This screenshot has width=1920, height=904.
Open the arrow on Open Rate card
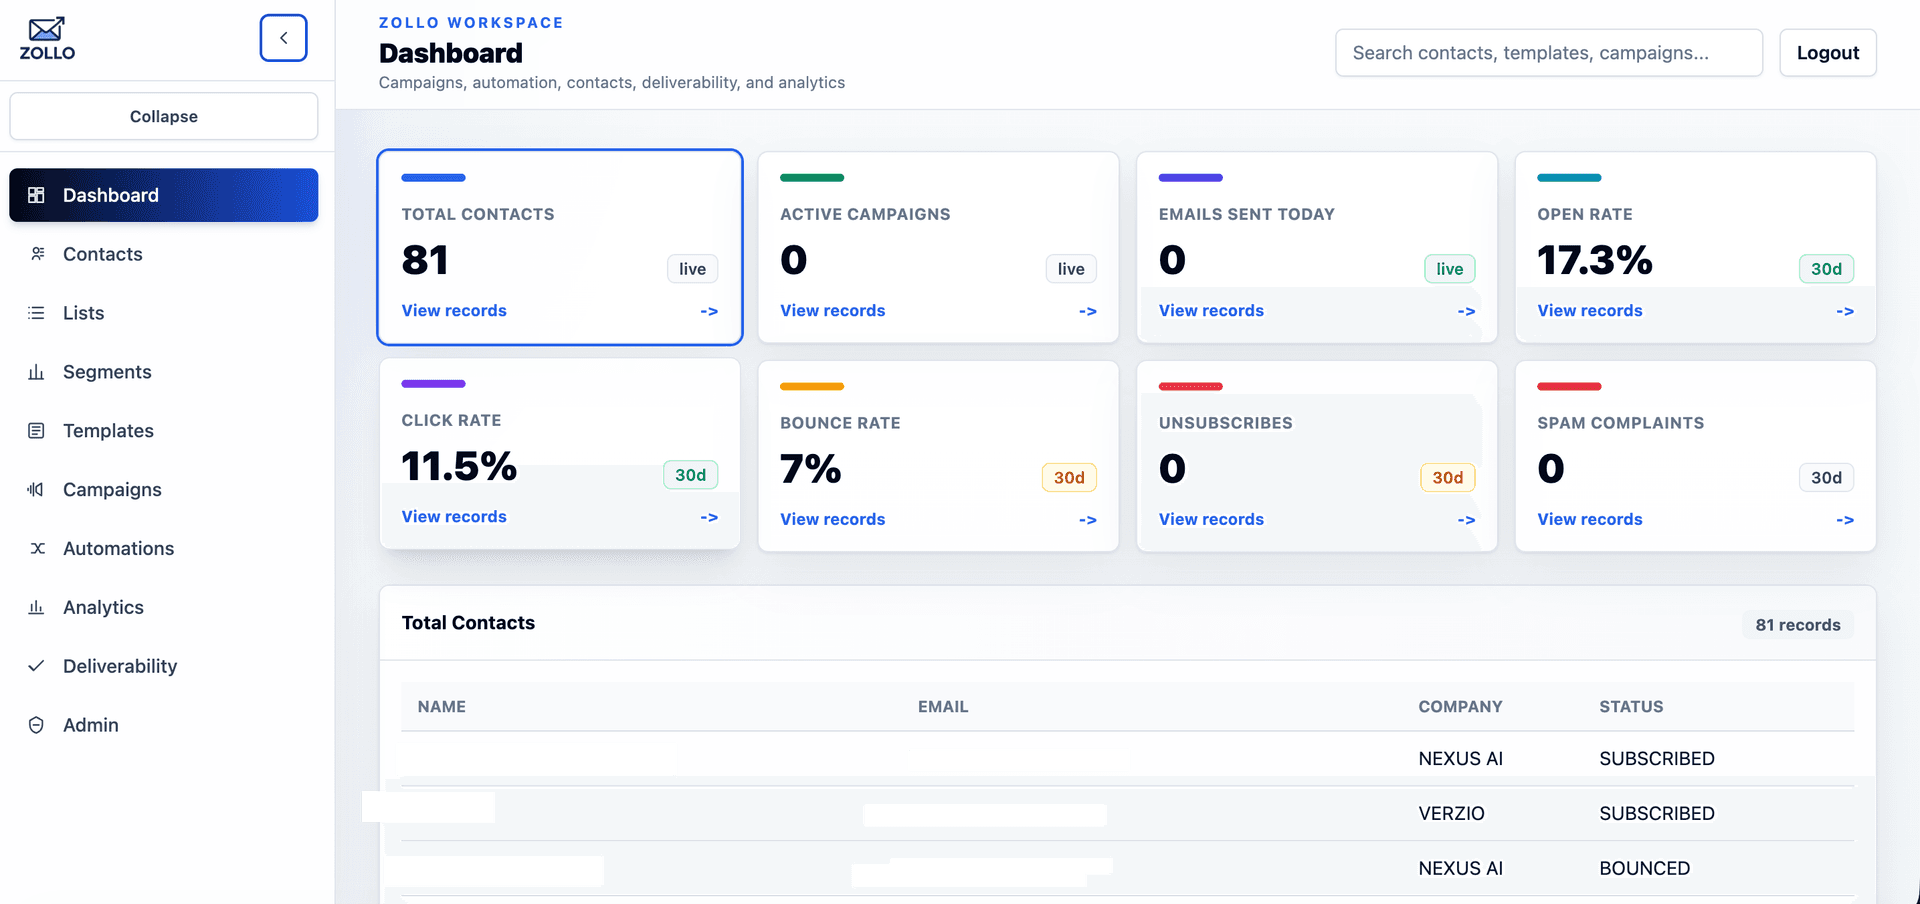tap(1845, 311)
